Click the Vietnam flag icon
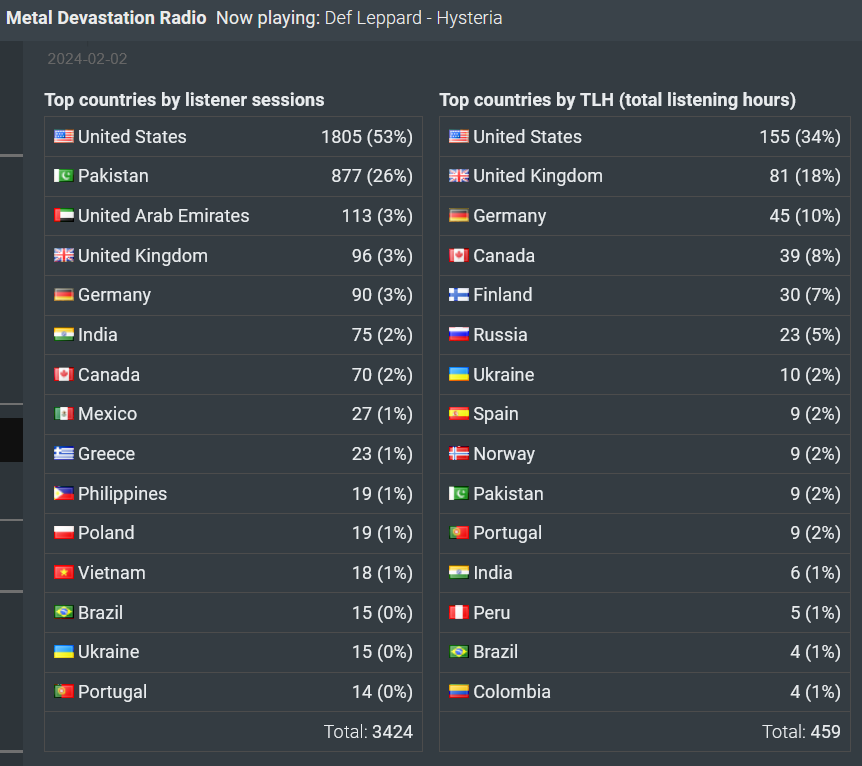Screen dimensions: 862x766 pyautogui.click(x=64, y=572)
